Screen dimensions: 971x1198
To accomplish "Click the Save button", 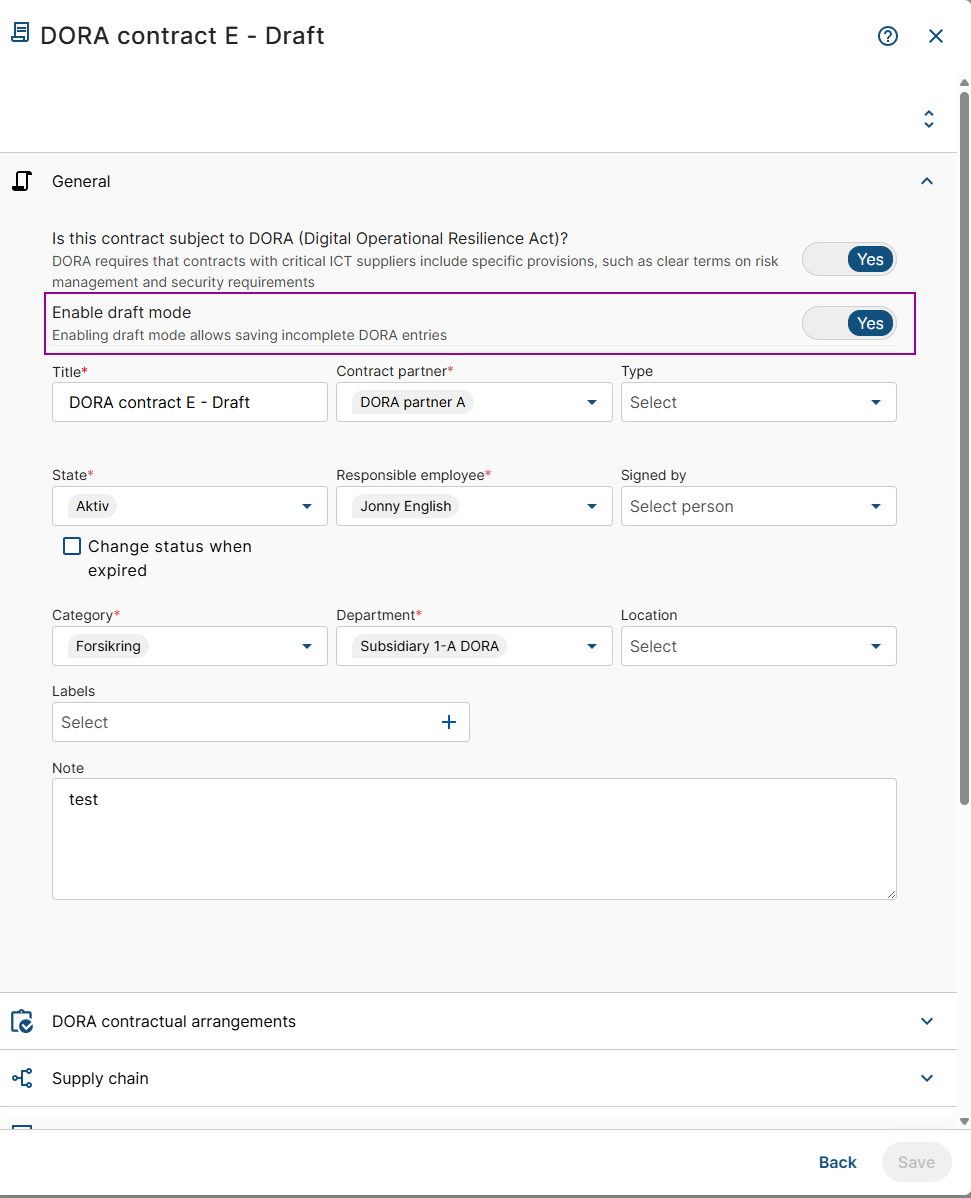I will (916, 1162).
